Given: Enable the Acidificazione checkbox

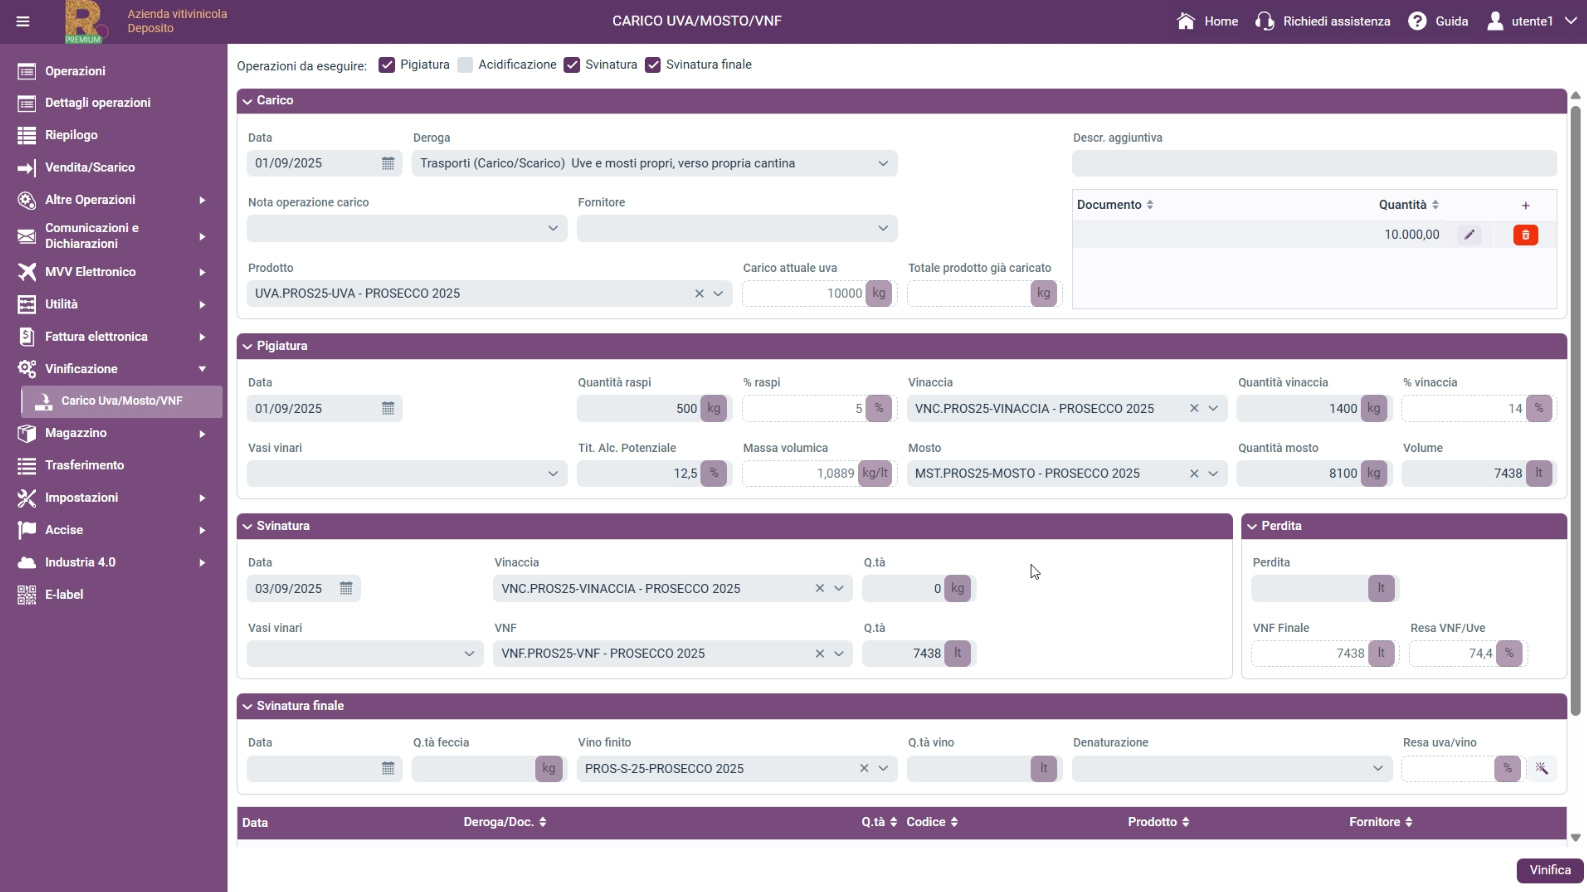Looking at the screenshot, I should [465, 65].
